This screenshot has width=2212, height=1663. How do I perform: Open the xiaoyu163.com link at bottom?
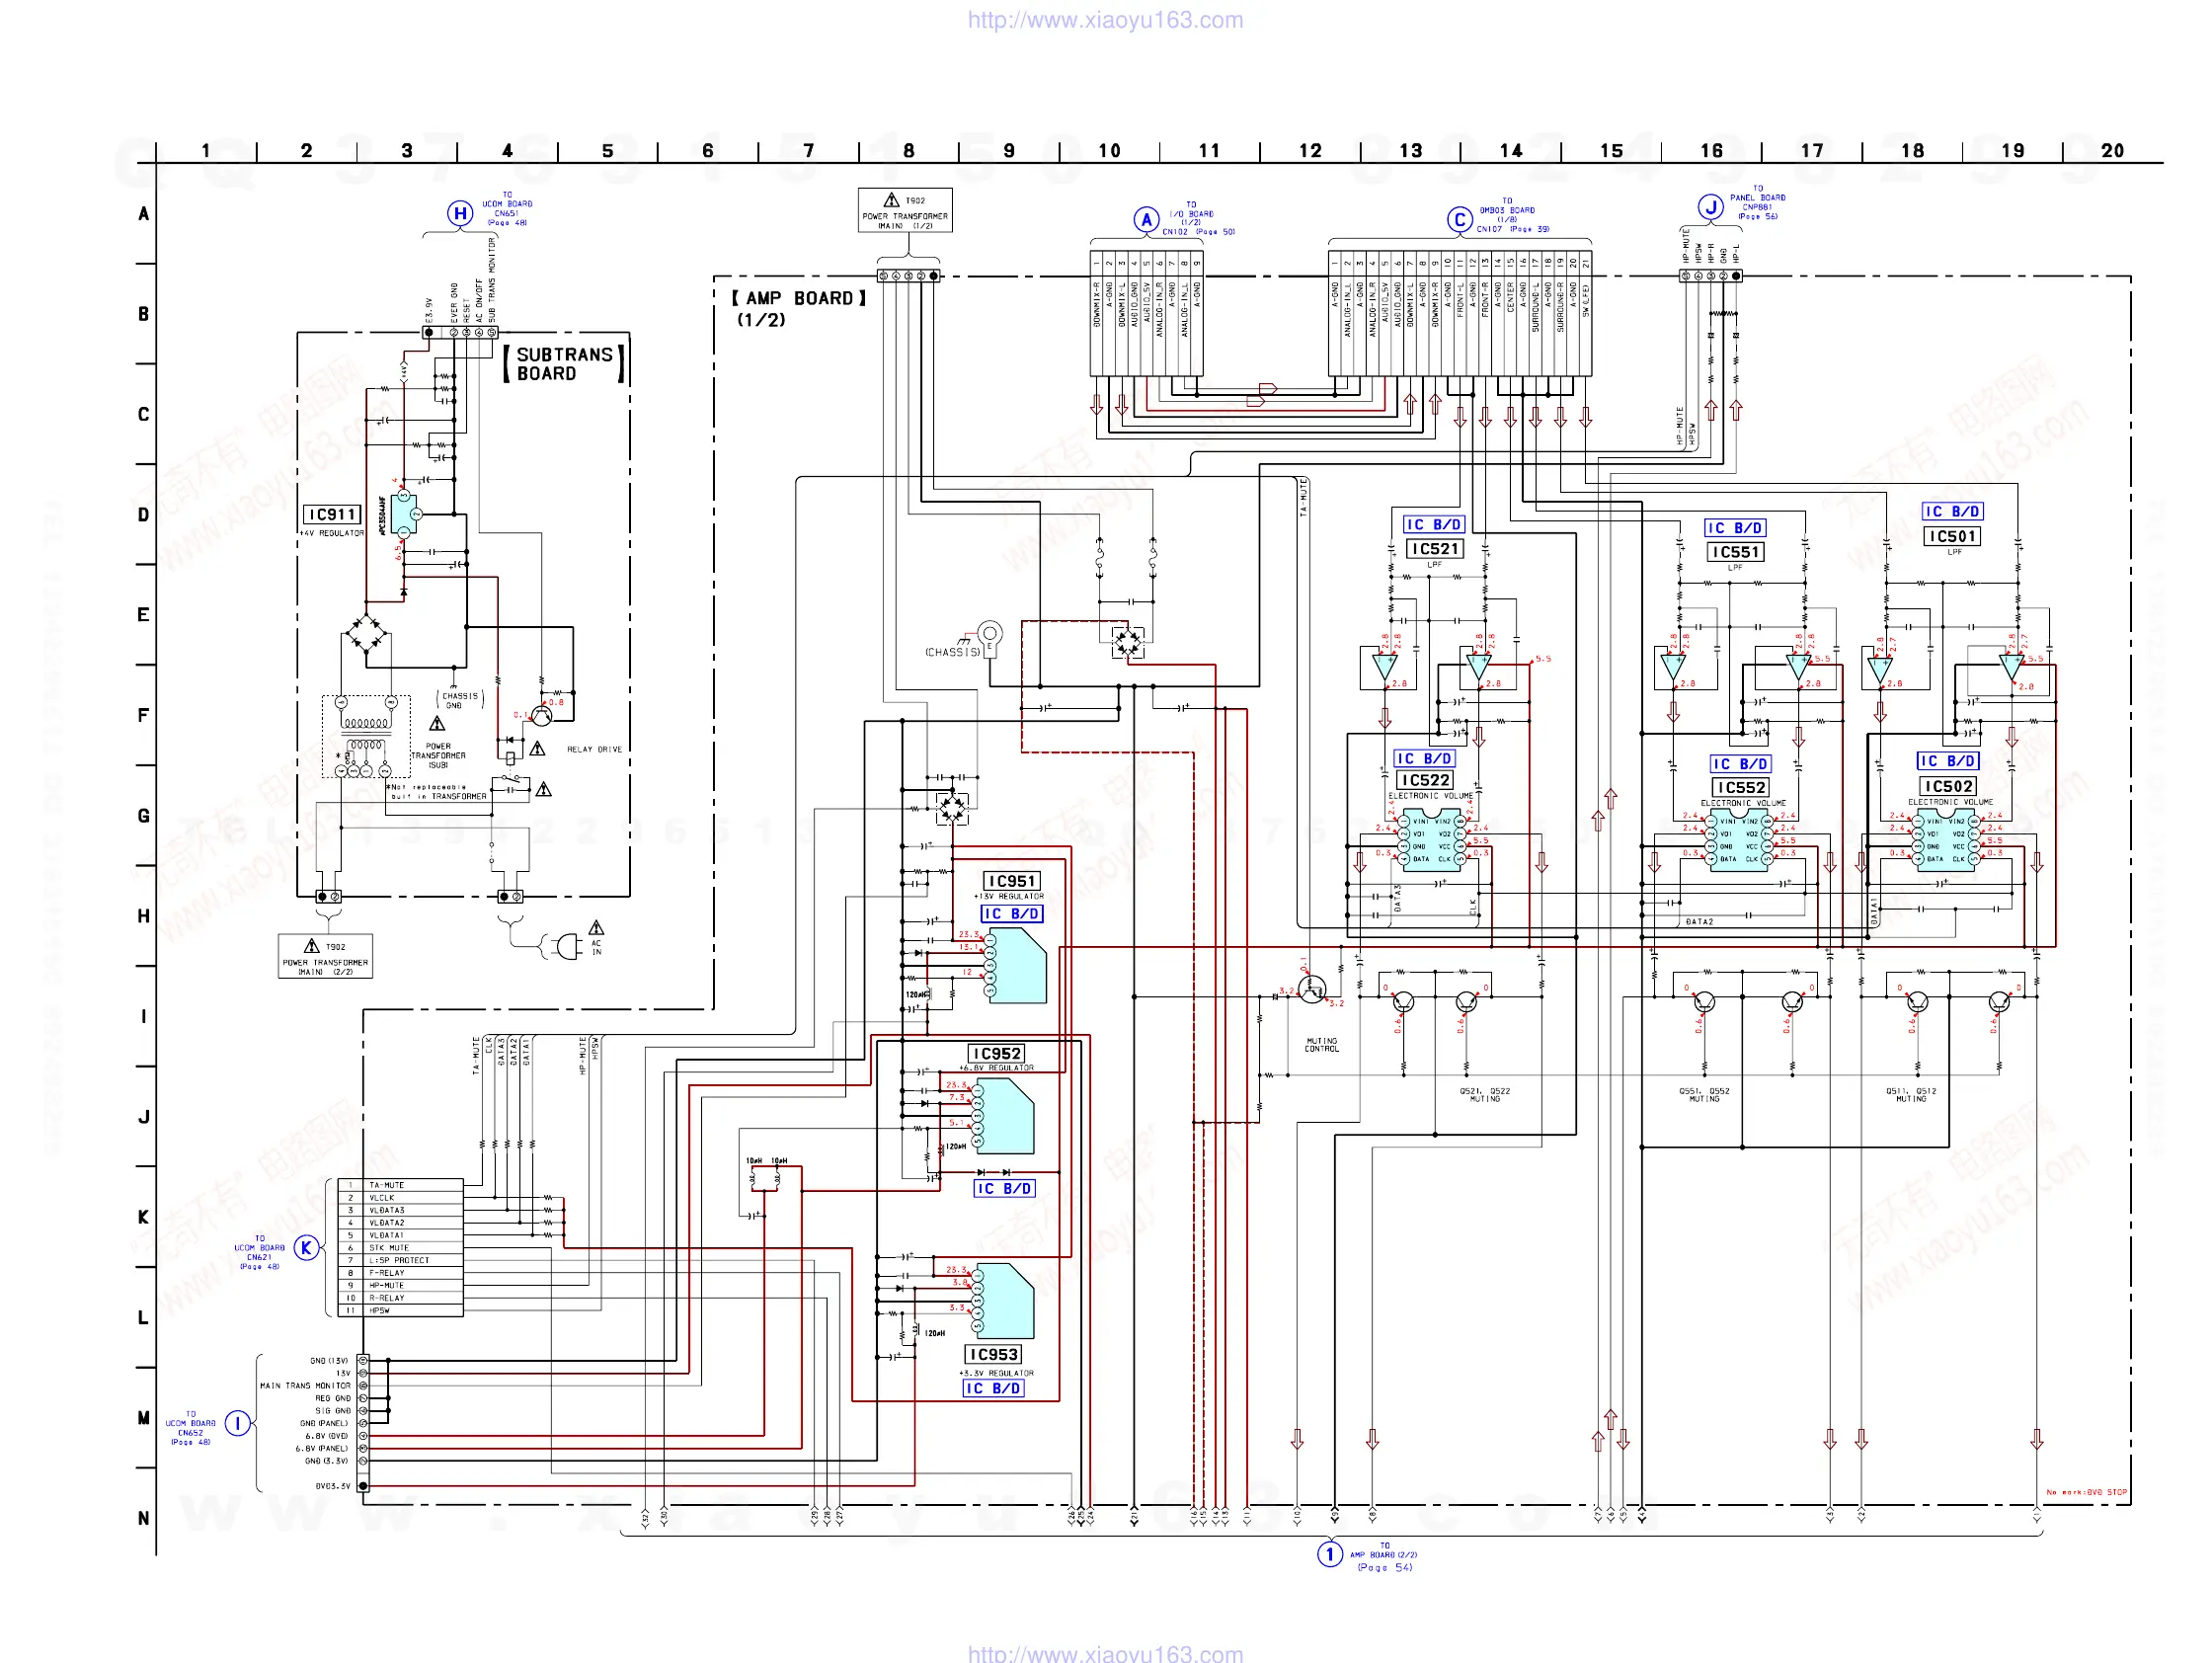coord(1105,1653)
